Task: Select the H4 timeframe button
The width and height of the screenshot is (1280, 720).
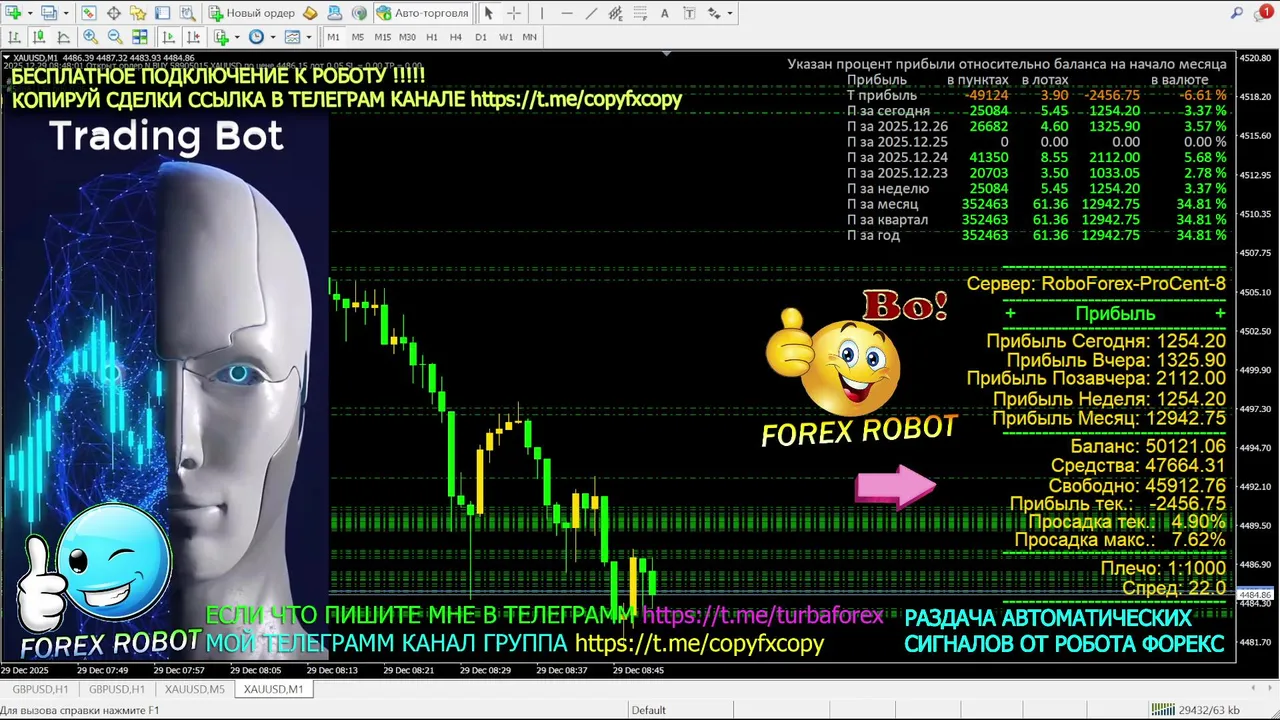Action: 456,37
